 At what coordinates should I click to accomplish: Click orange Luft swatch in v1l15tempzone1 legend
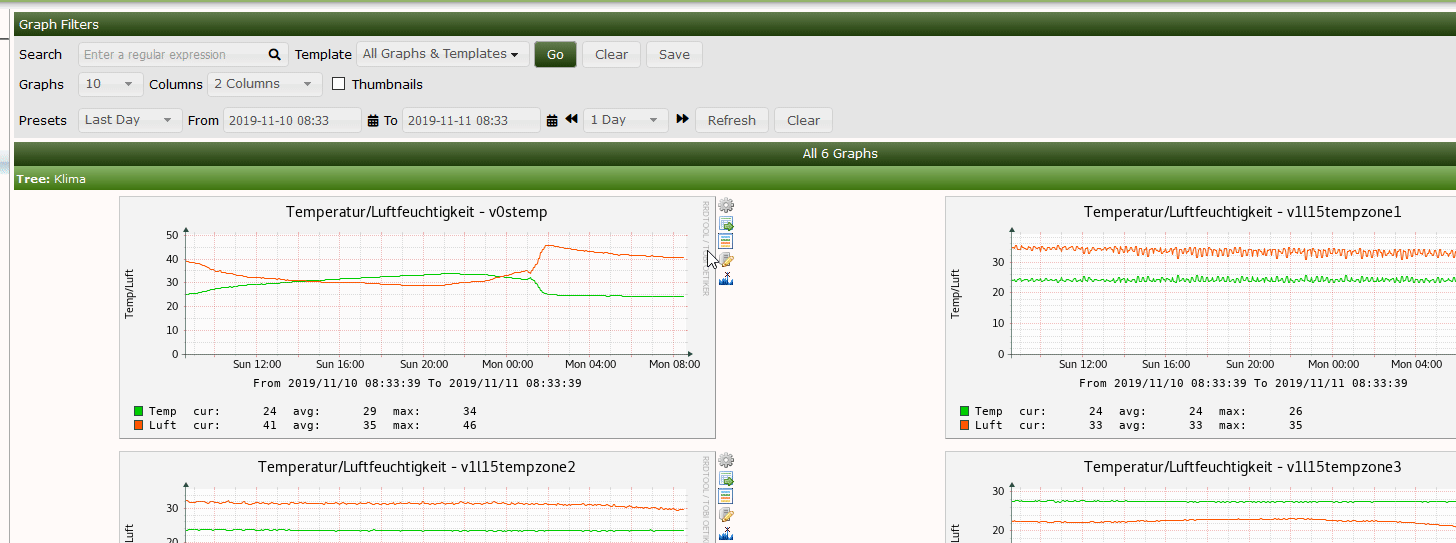click(964, 425)
